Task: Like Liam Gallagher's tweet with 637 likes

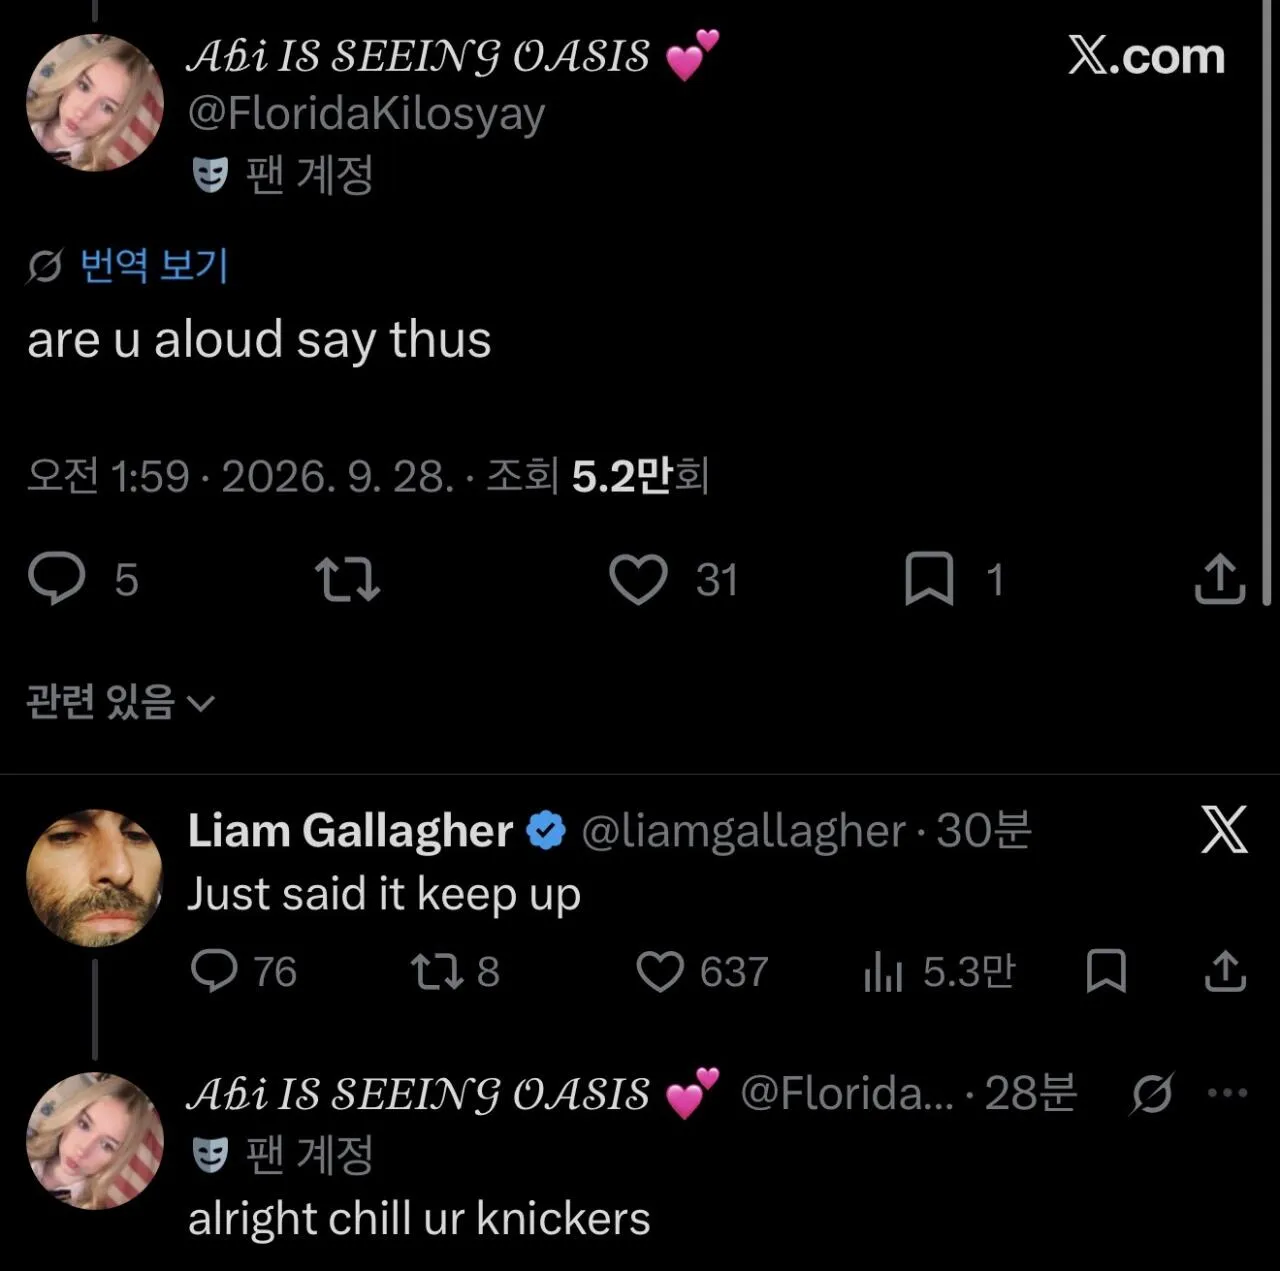Action: pyautogui.click(x=660, y=971)
